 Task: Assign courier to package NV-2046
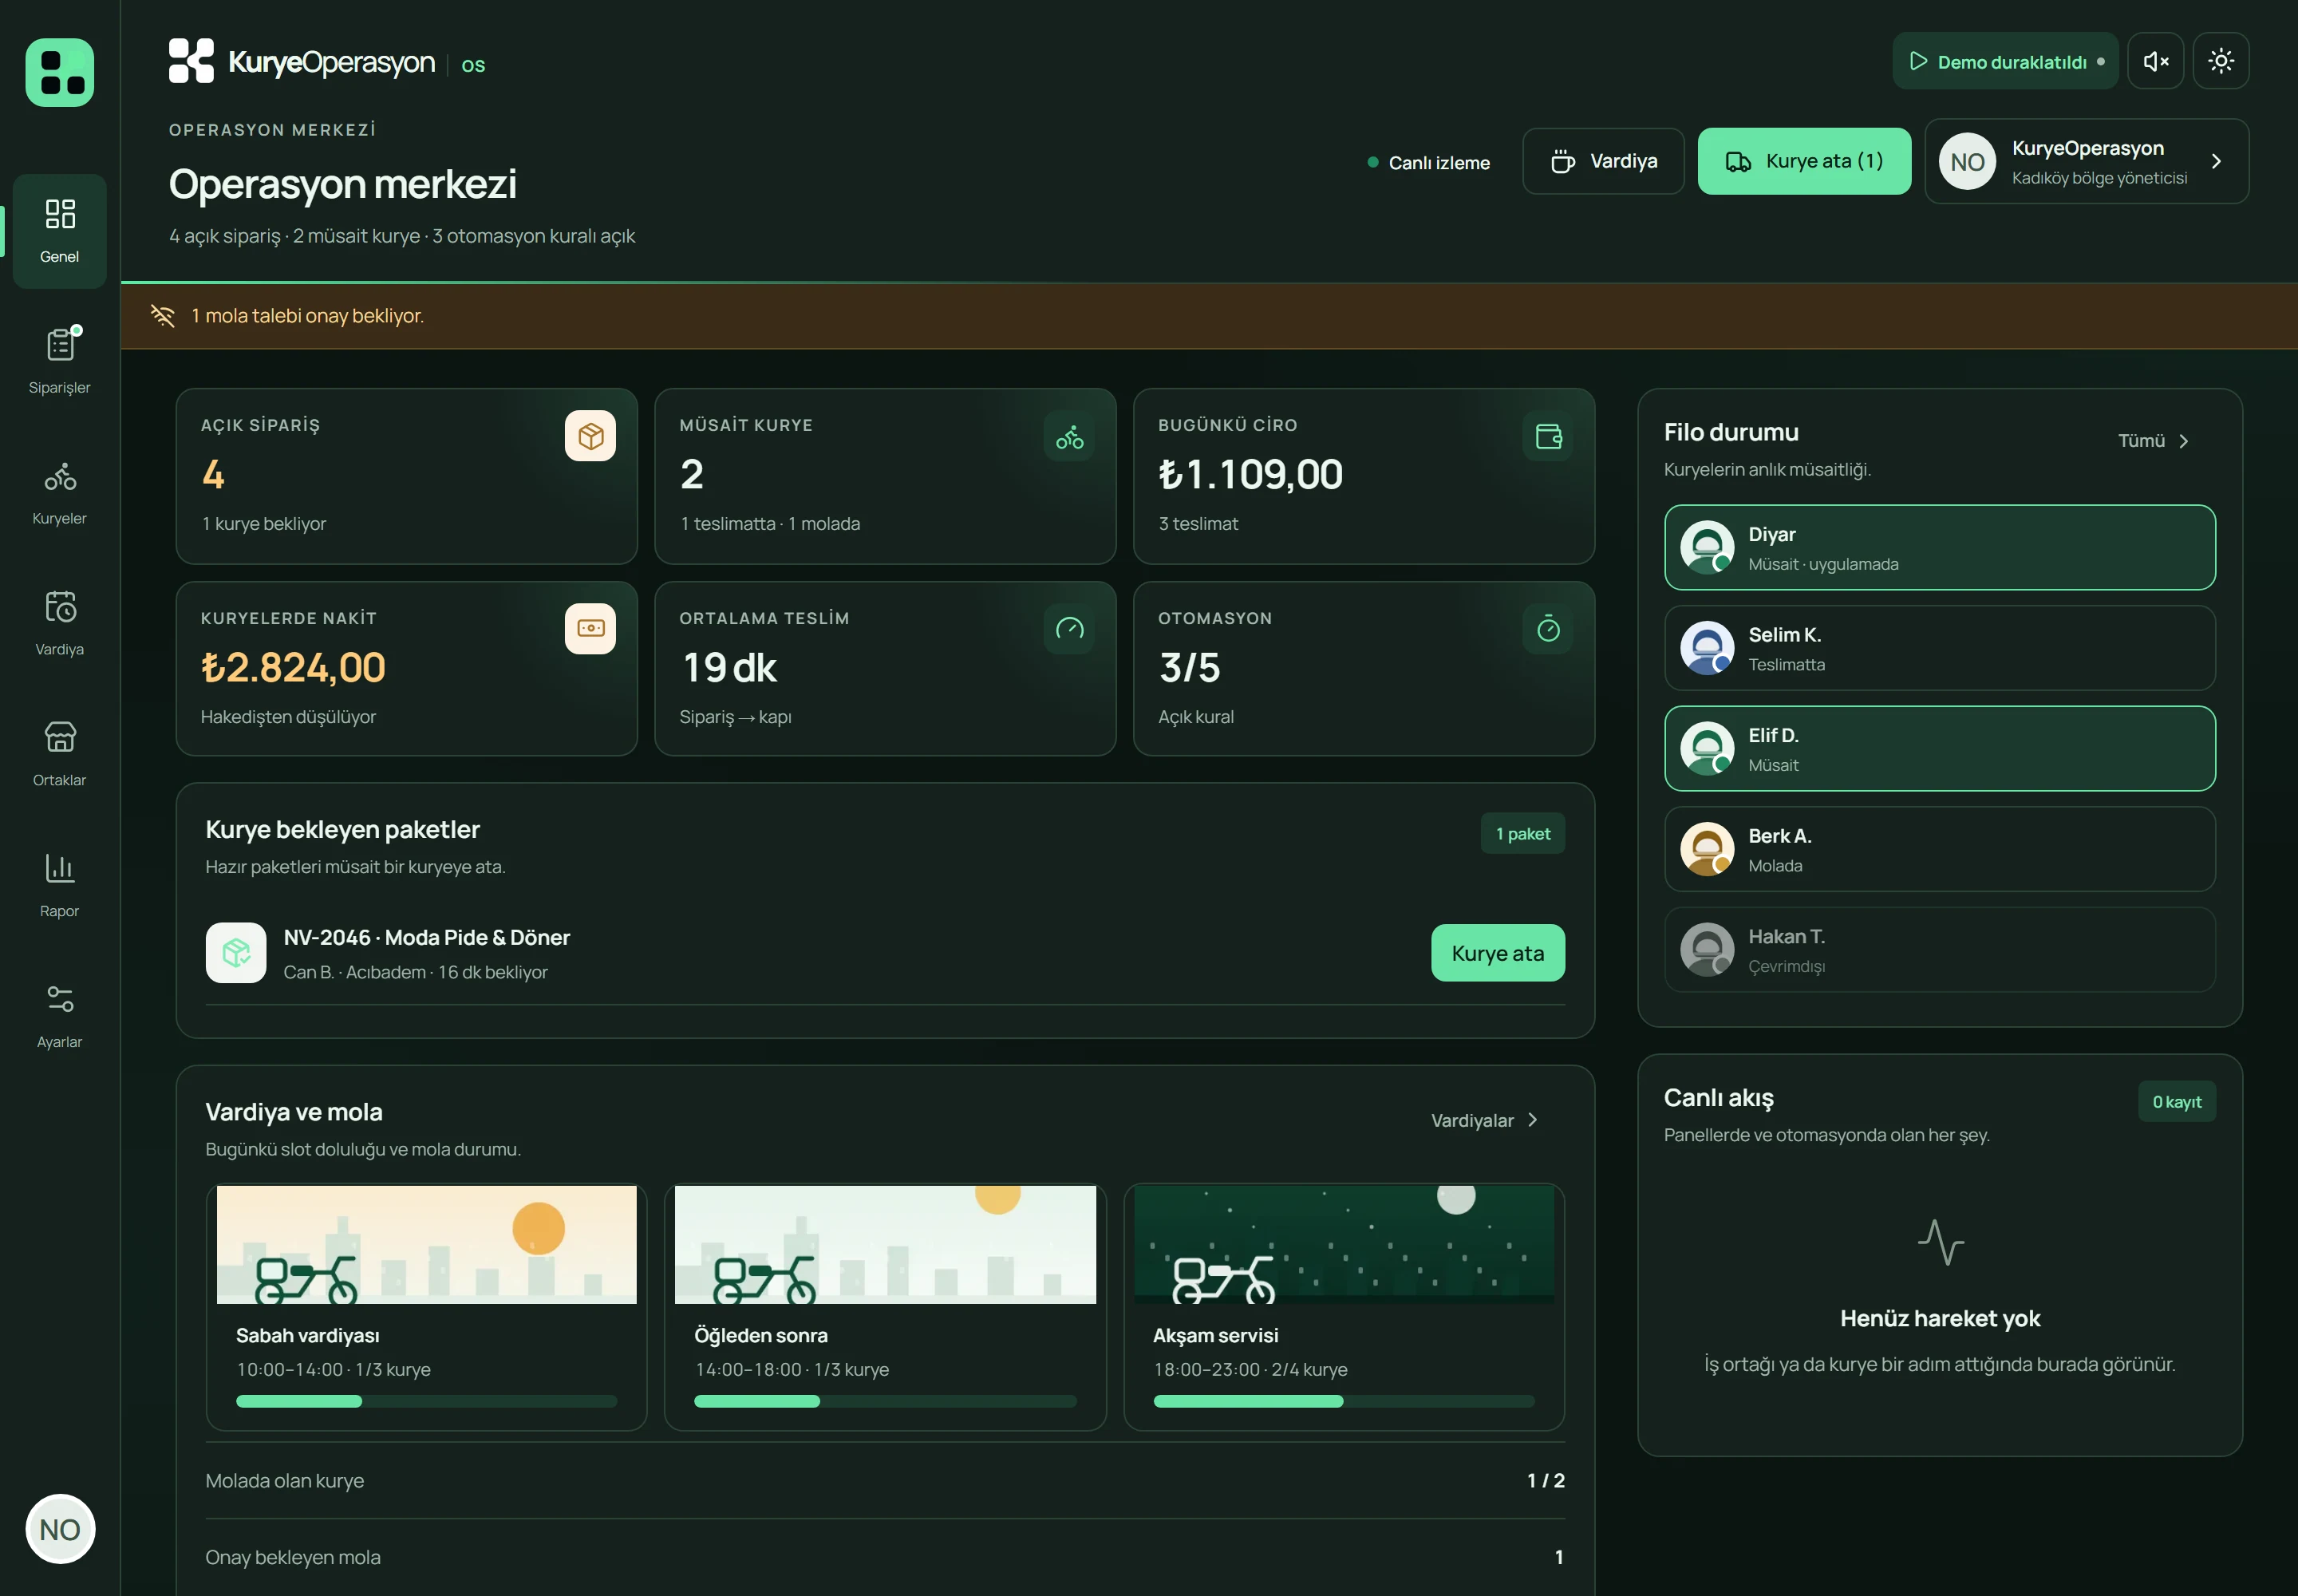1497,953
